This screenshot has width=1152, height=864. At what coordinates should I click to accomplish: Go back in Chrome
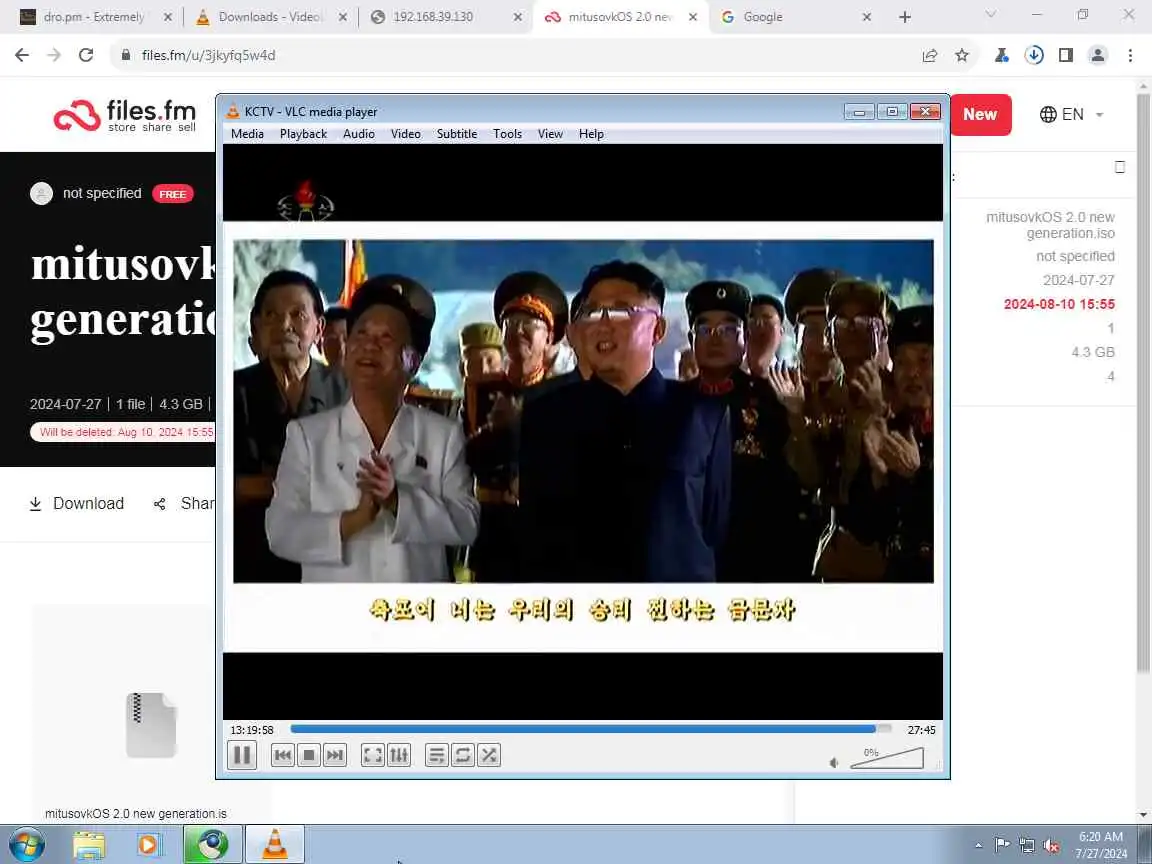(22, 55)
